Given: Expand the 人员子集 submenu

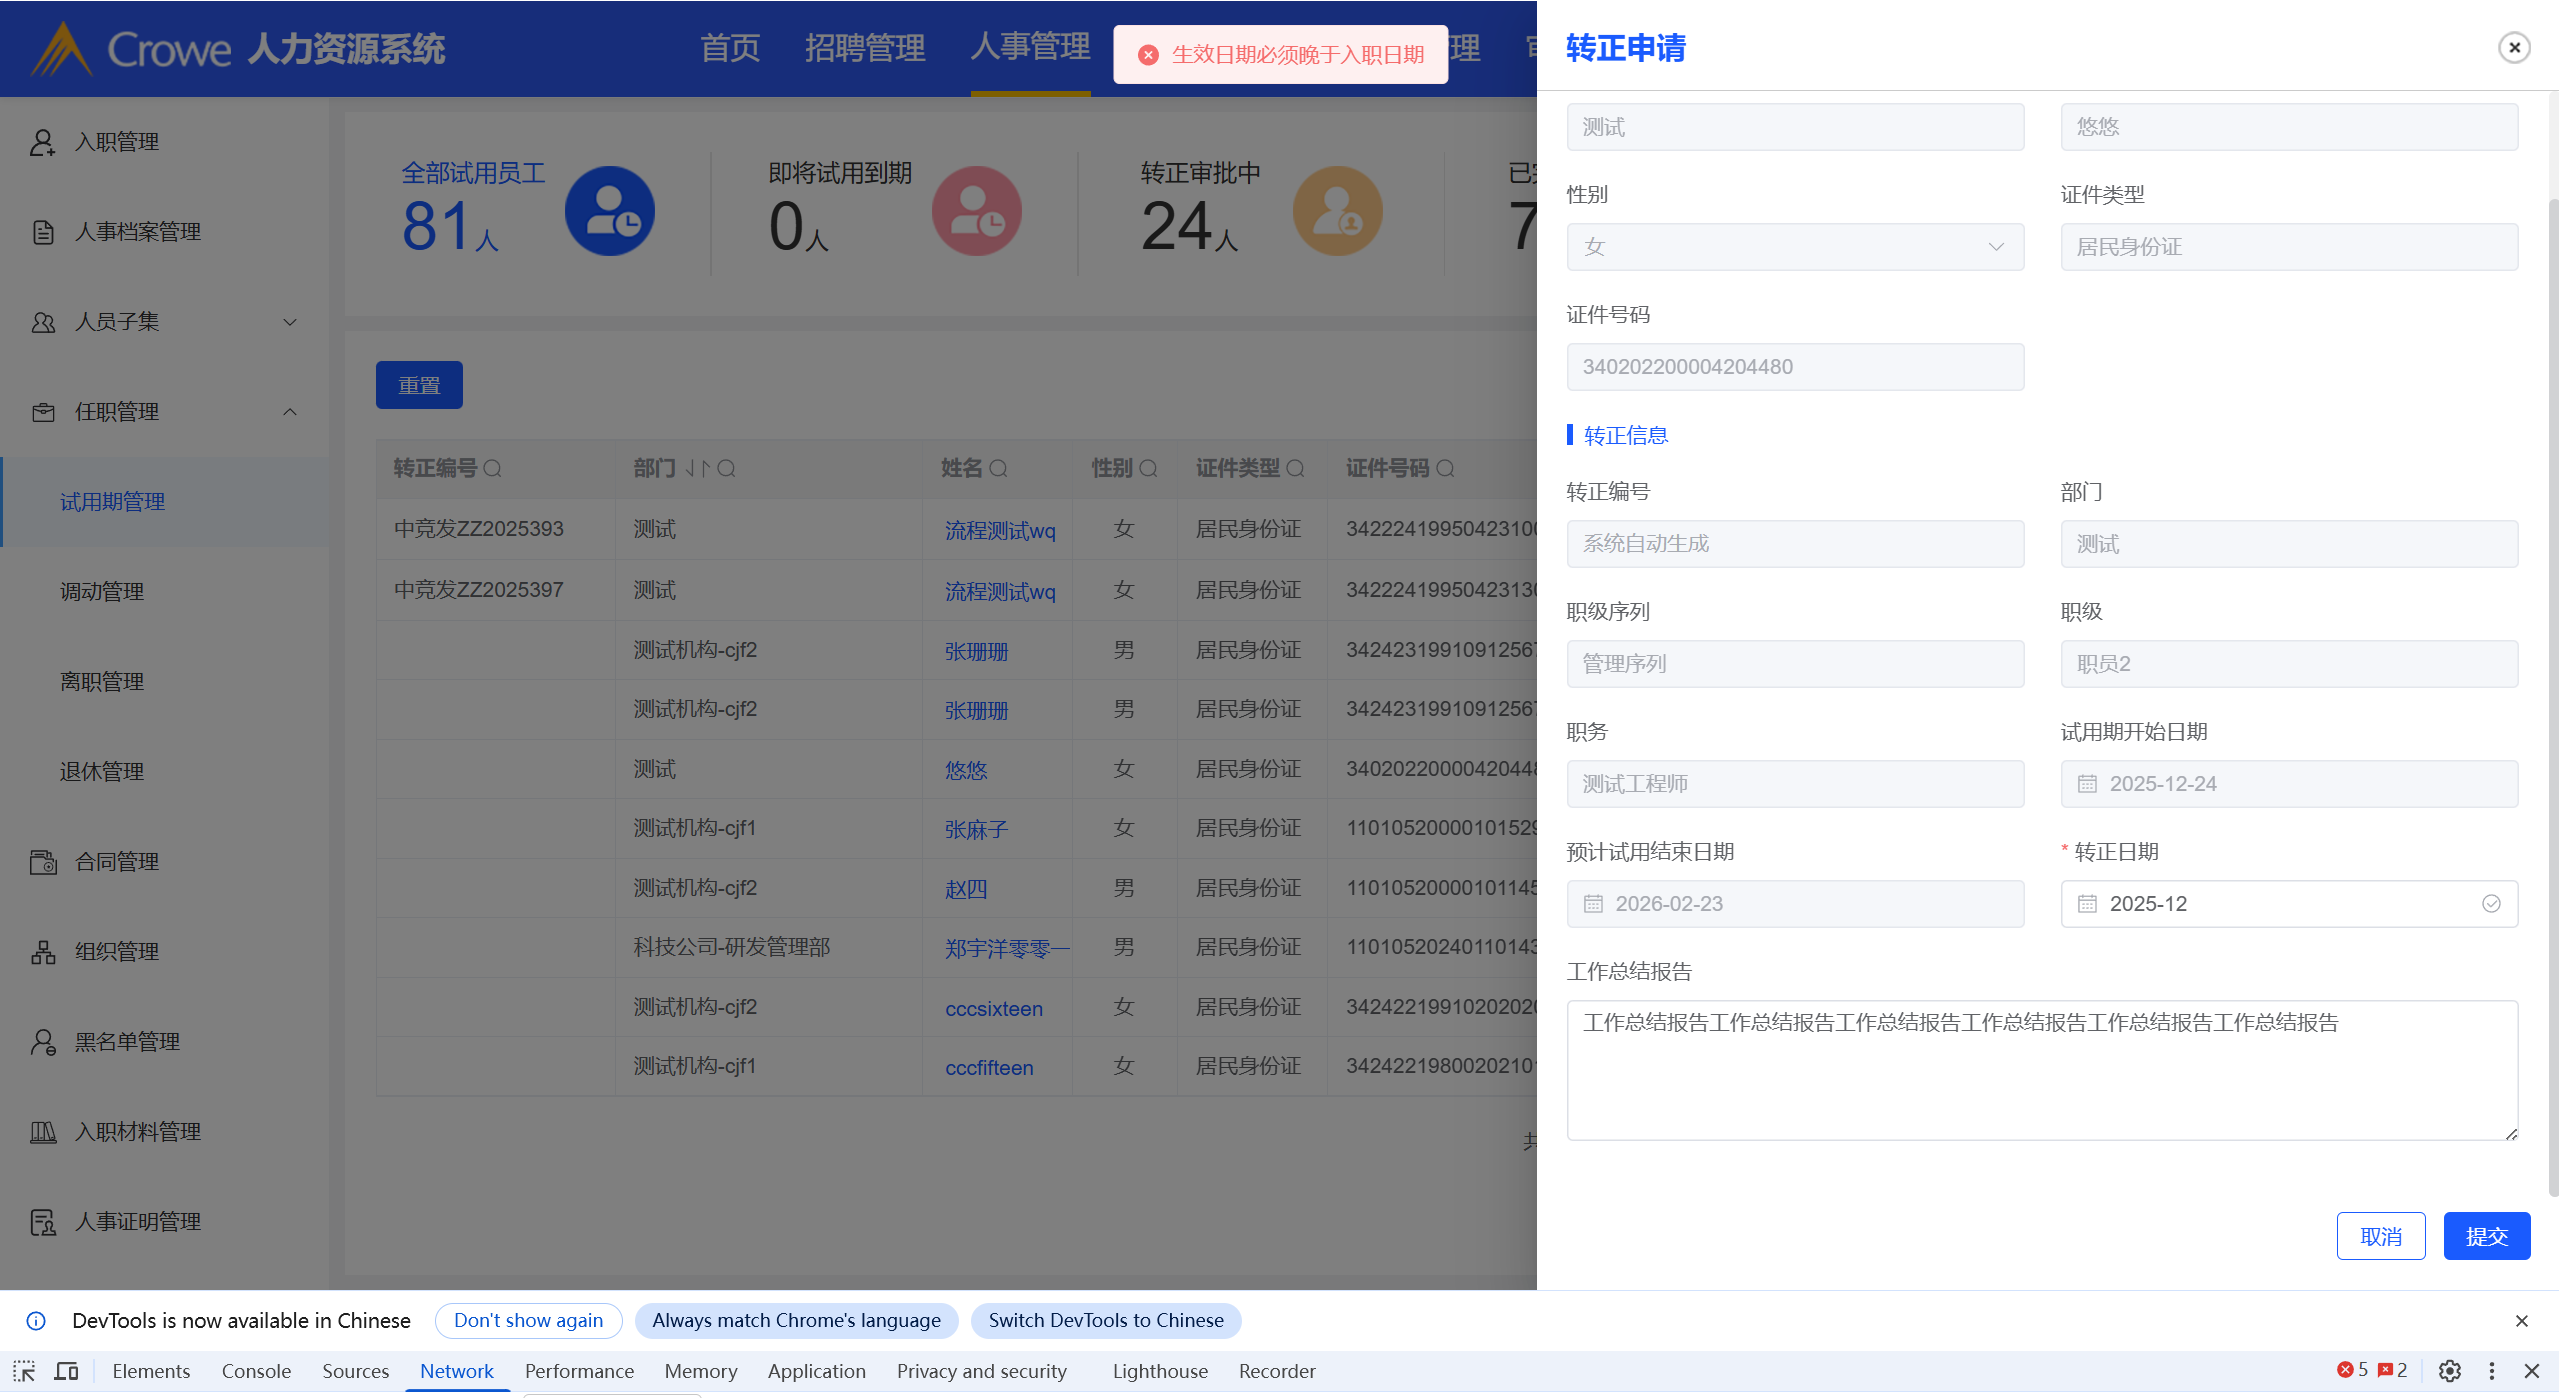Looking at the screenshot, I should (290, 322).
